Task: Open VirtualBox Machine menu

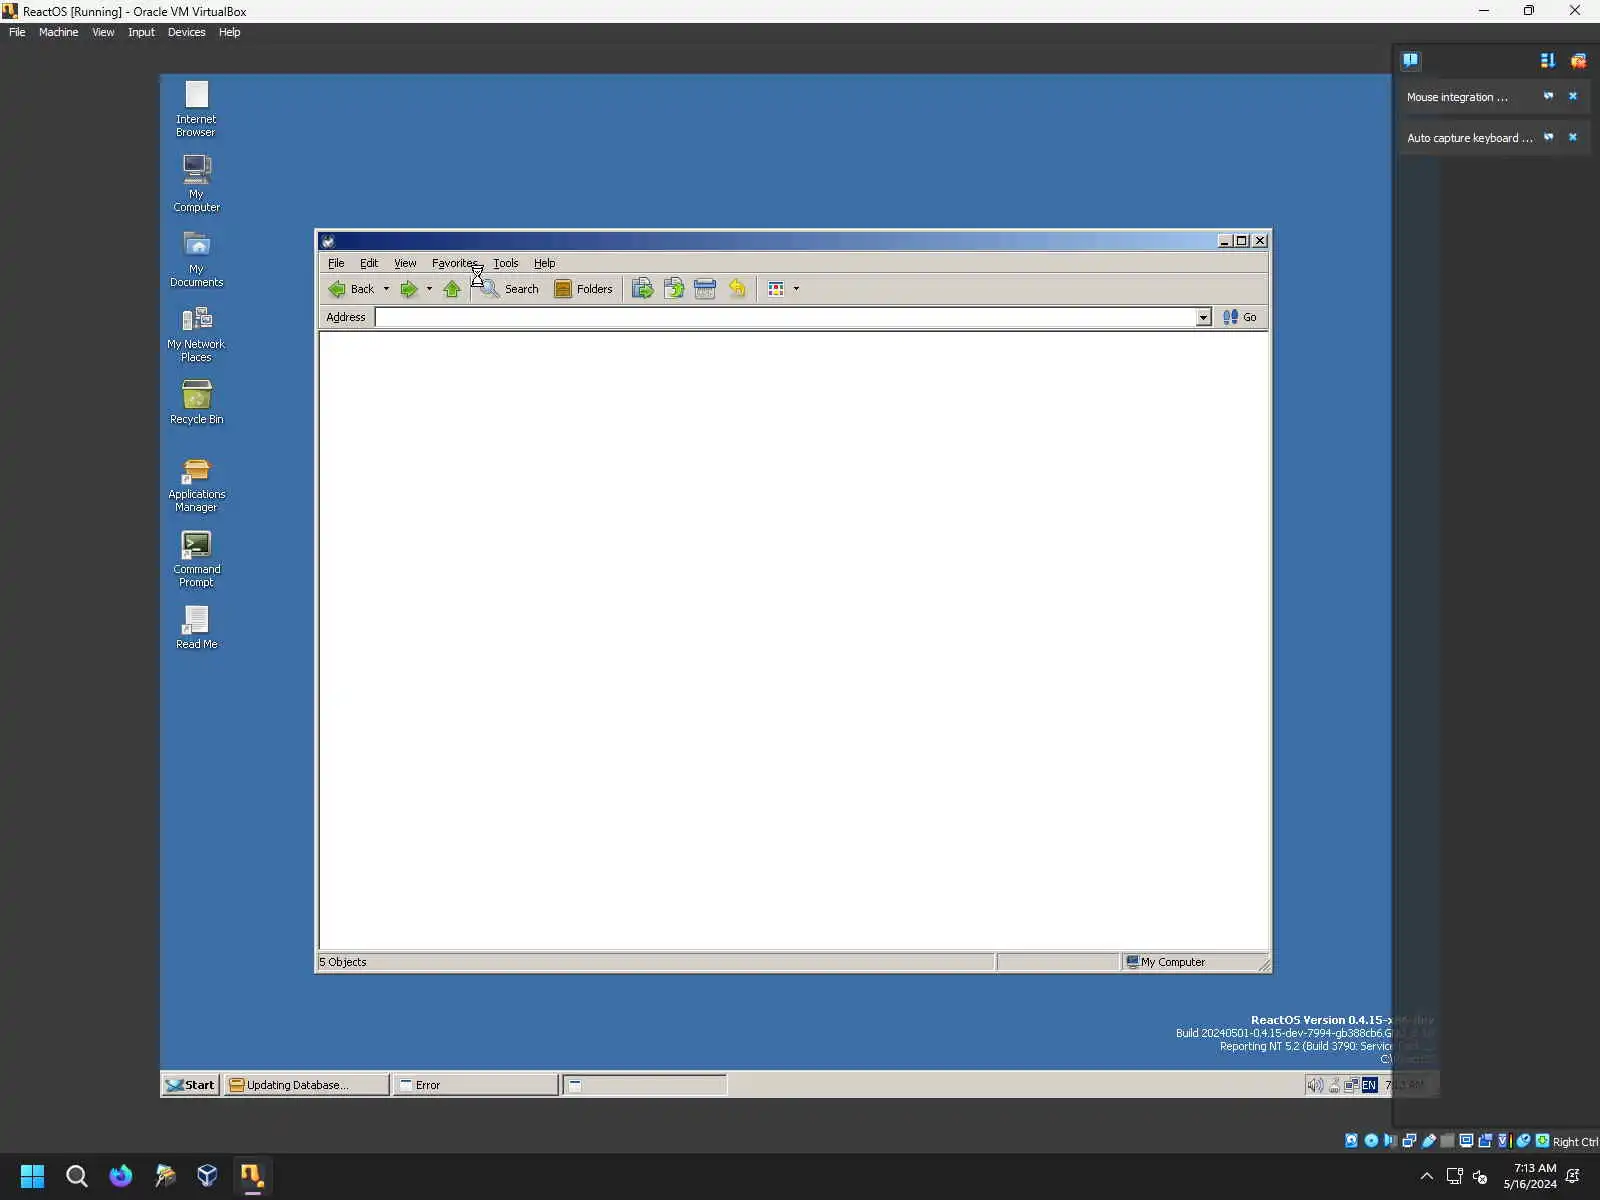Action: [x=58, y=32]
